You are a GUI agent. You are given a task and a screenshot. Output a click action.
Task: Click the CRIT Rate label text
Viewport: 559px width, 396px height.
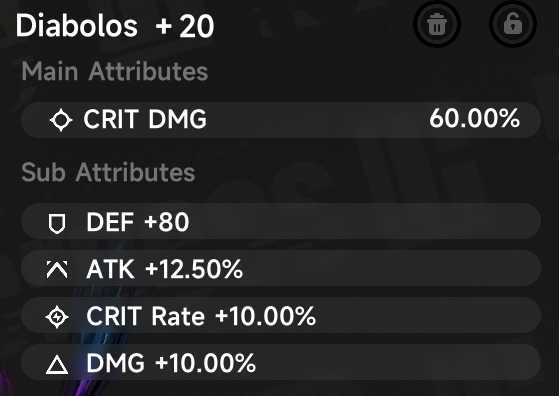pyautogui.click(x=145, y=316)
